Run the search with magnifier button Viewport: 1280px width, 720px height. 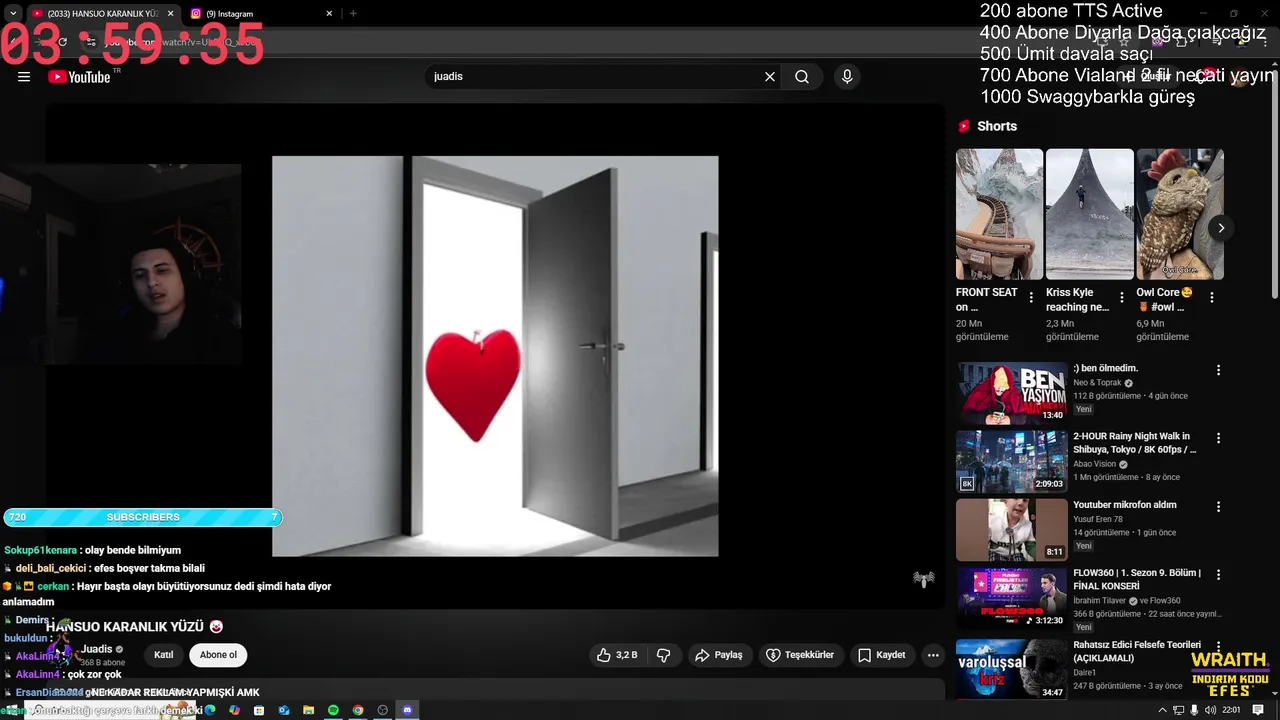click(x=802, y=77)
